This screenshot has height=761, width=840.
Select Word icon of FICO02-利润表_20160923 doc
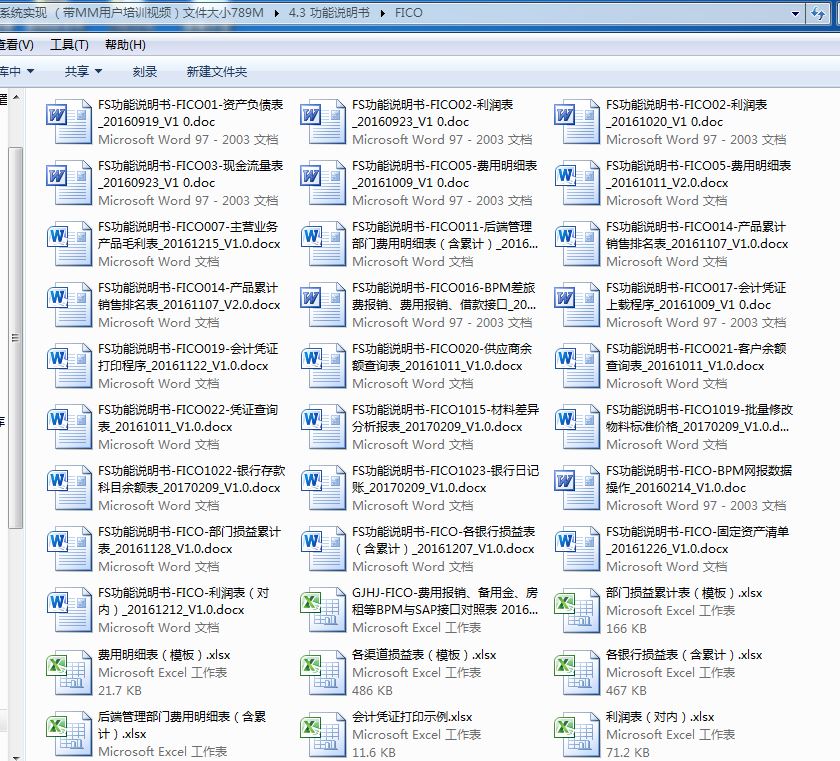(x=322, y=122)
